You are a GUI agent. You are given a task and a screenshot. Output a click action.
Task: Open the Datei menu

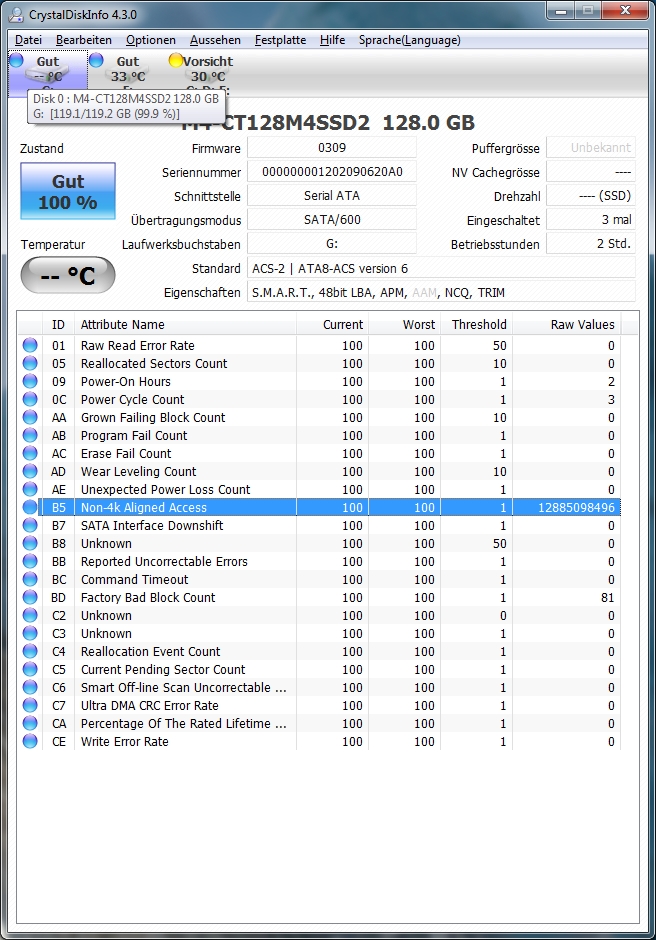(x=28, y=40)
